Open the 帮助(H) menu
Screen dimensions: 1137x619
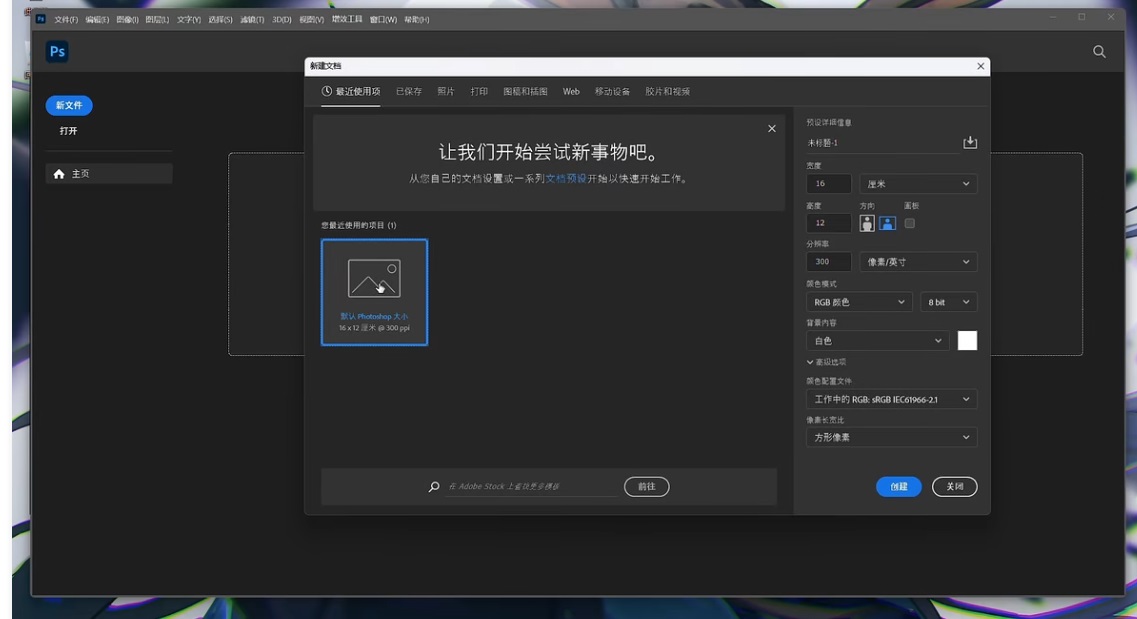(417, 20)
